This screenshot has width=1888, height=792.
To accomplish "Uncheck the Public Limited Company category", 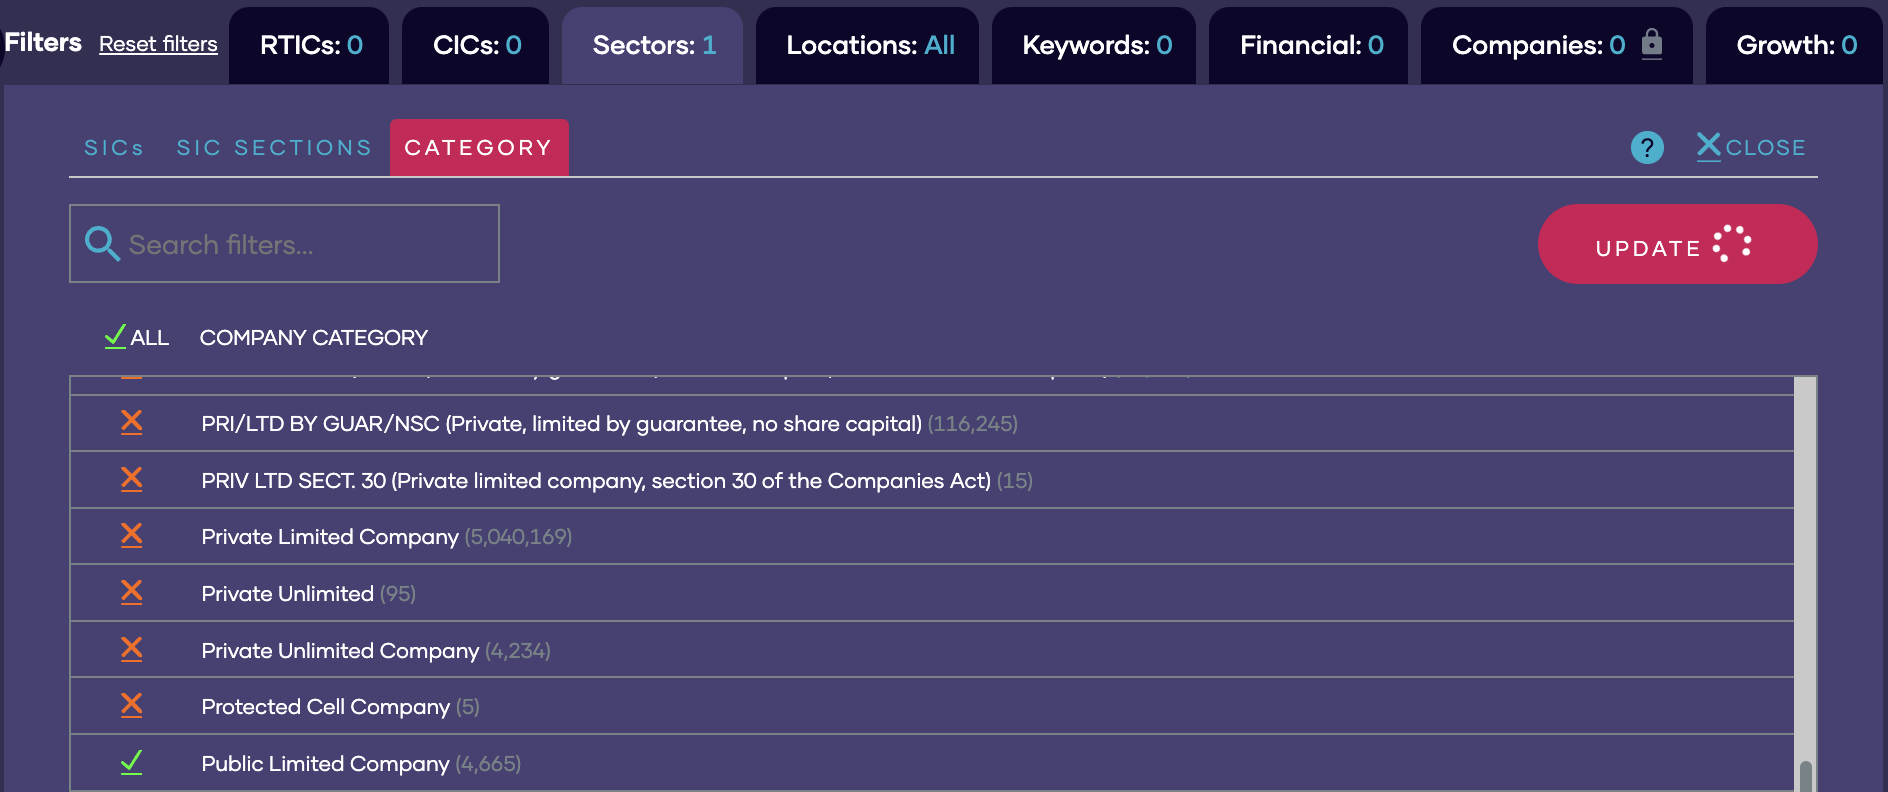I will [131, 763].
